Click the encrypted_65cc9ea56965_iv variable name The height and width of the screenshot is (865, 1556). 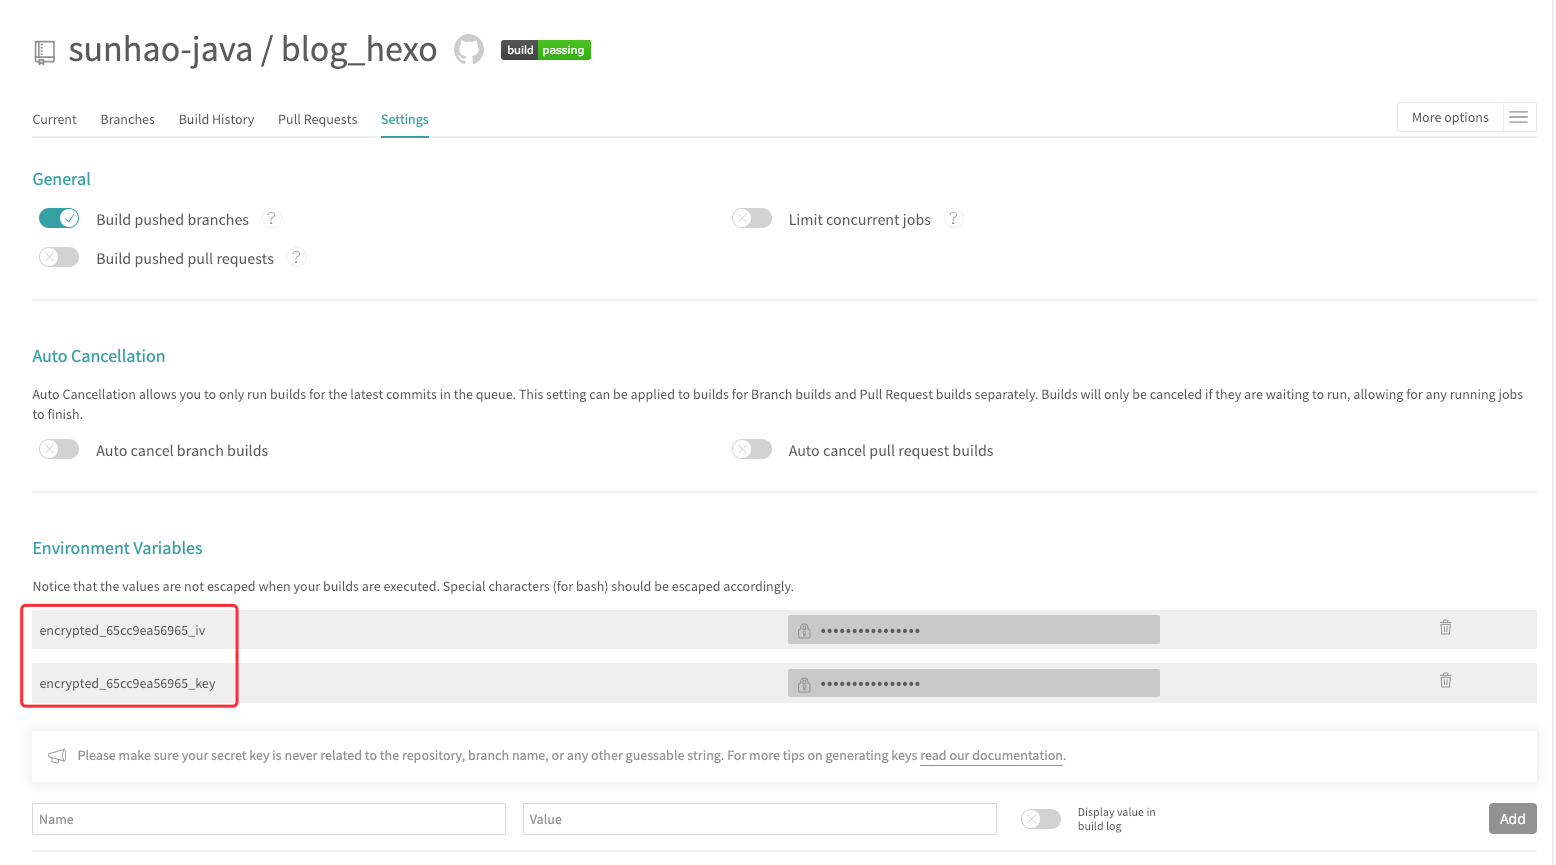point(122,631)
